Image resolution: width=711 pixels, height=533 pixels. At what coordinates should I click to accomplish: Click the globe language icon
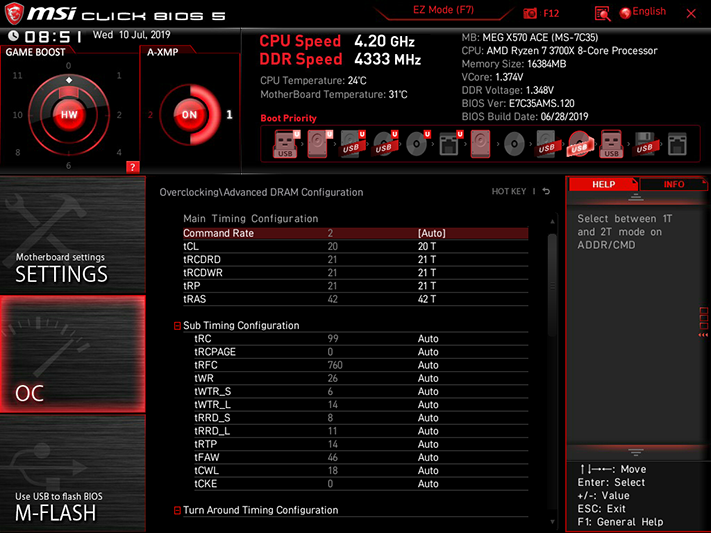(x=625, y=13)
